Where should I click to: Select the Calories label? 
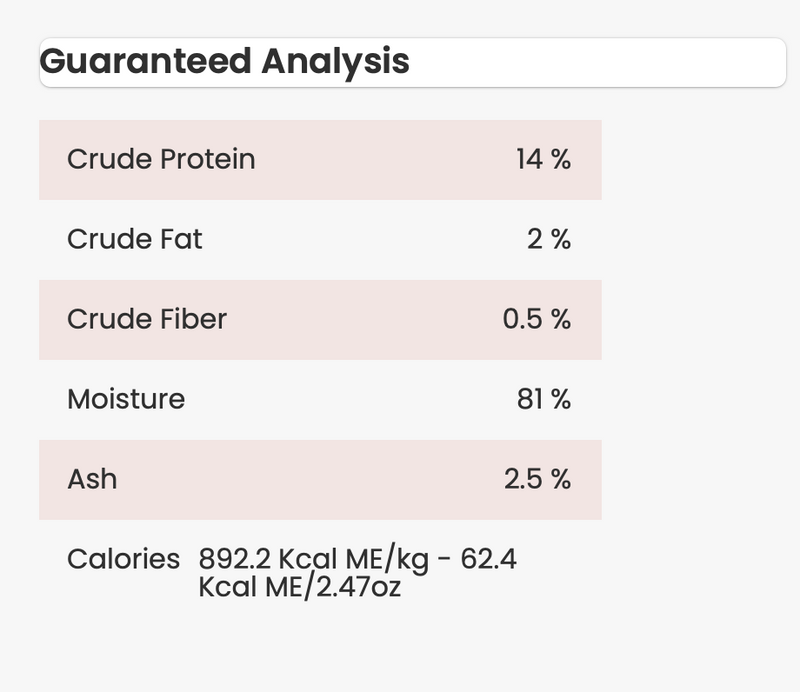pyautogui.click(x=123, y=559)
